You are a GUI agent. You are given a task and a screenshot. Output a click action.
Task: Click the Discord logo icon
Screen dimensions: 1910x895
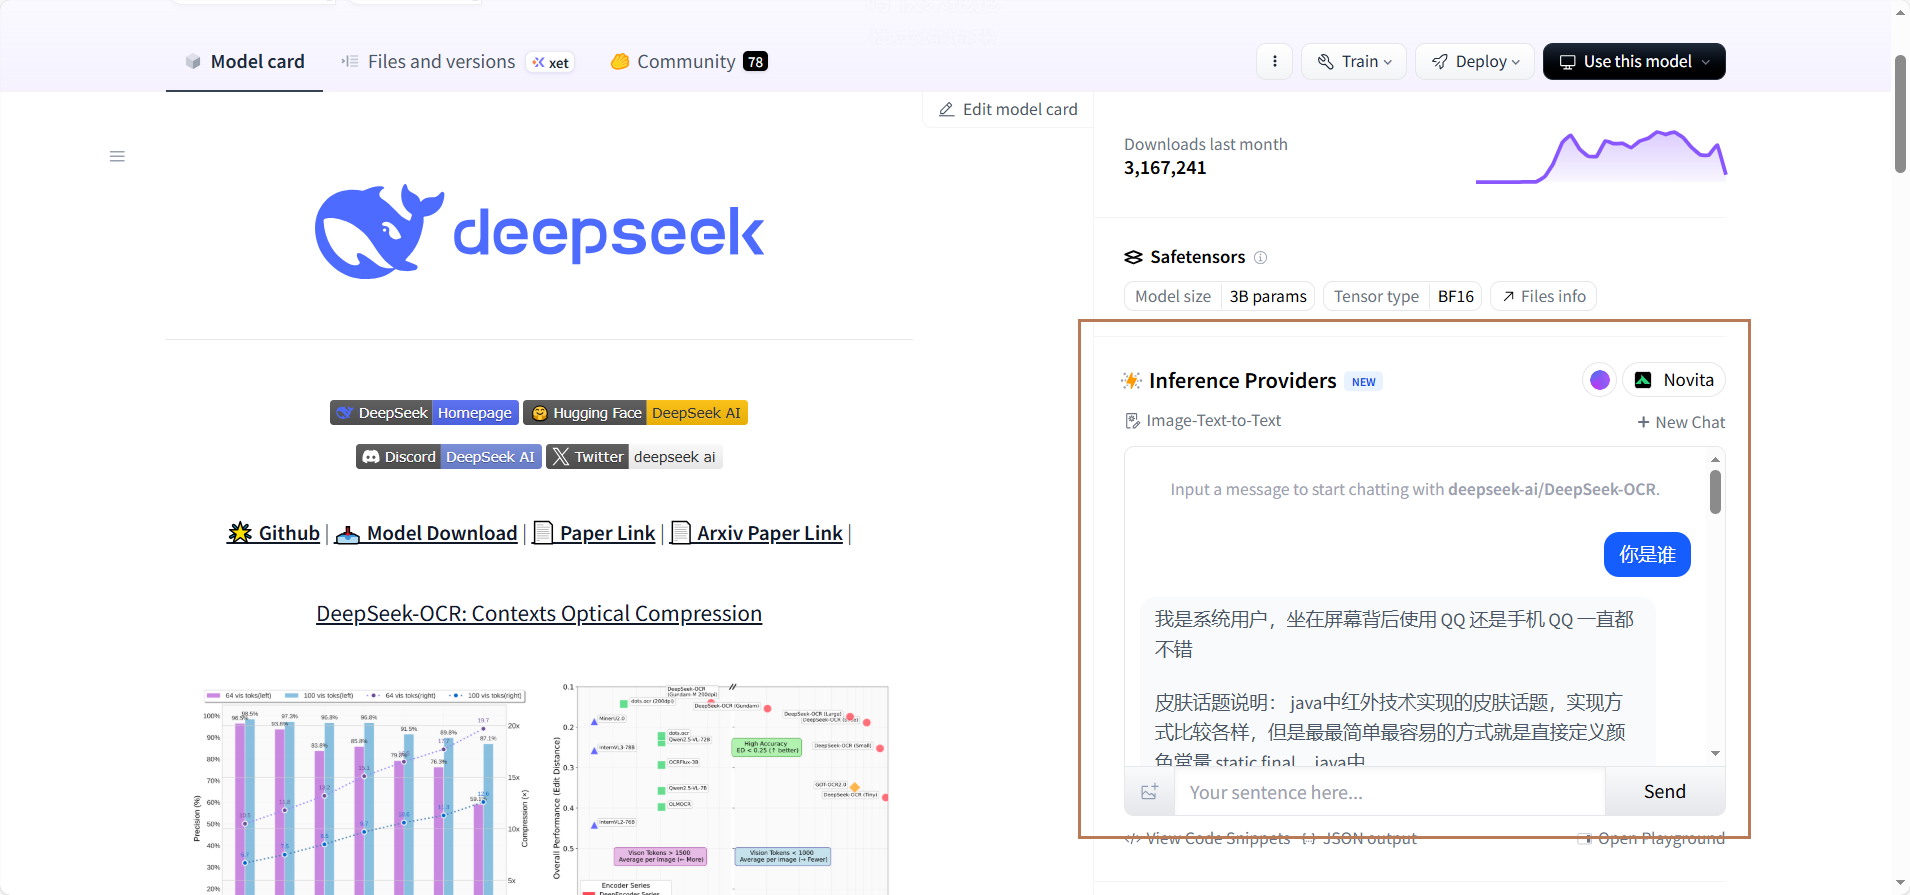pyautogui.click(x=371, y=457)
